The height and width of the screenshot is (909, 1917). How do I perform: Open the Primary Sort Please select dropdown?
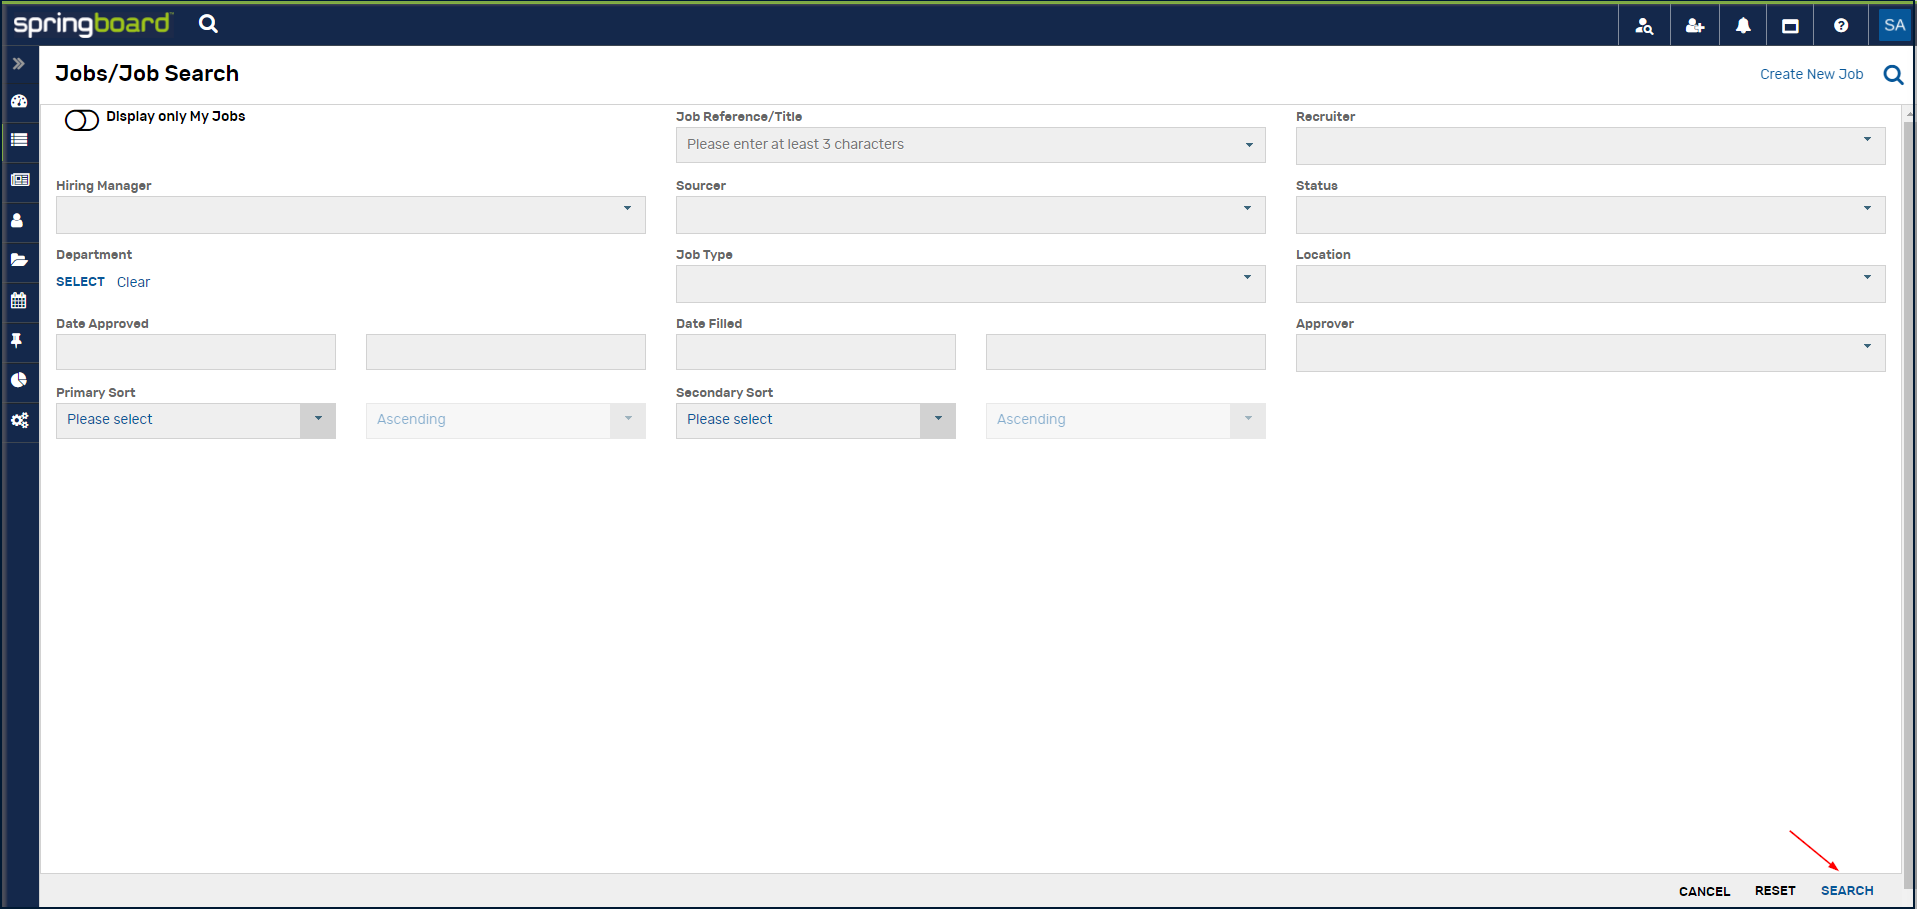click(x=195, y=420)
